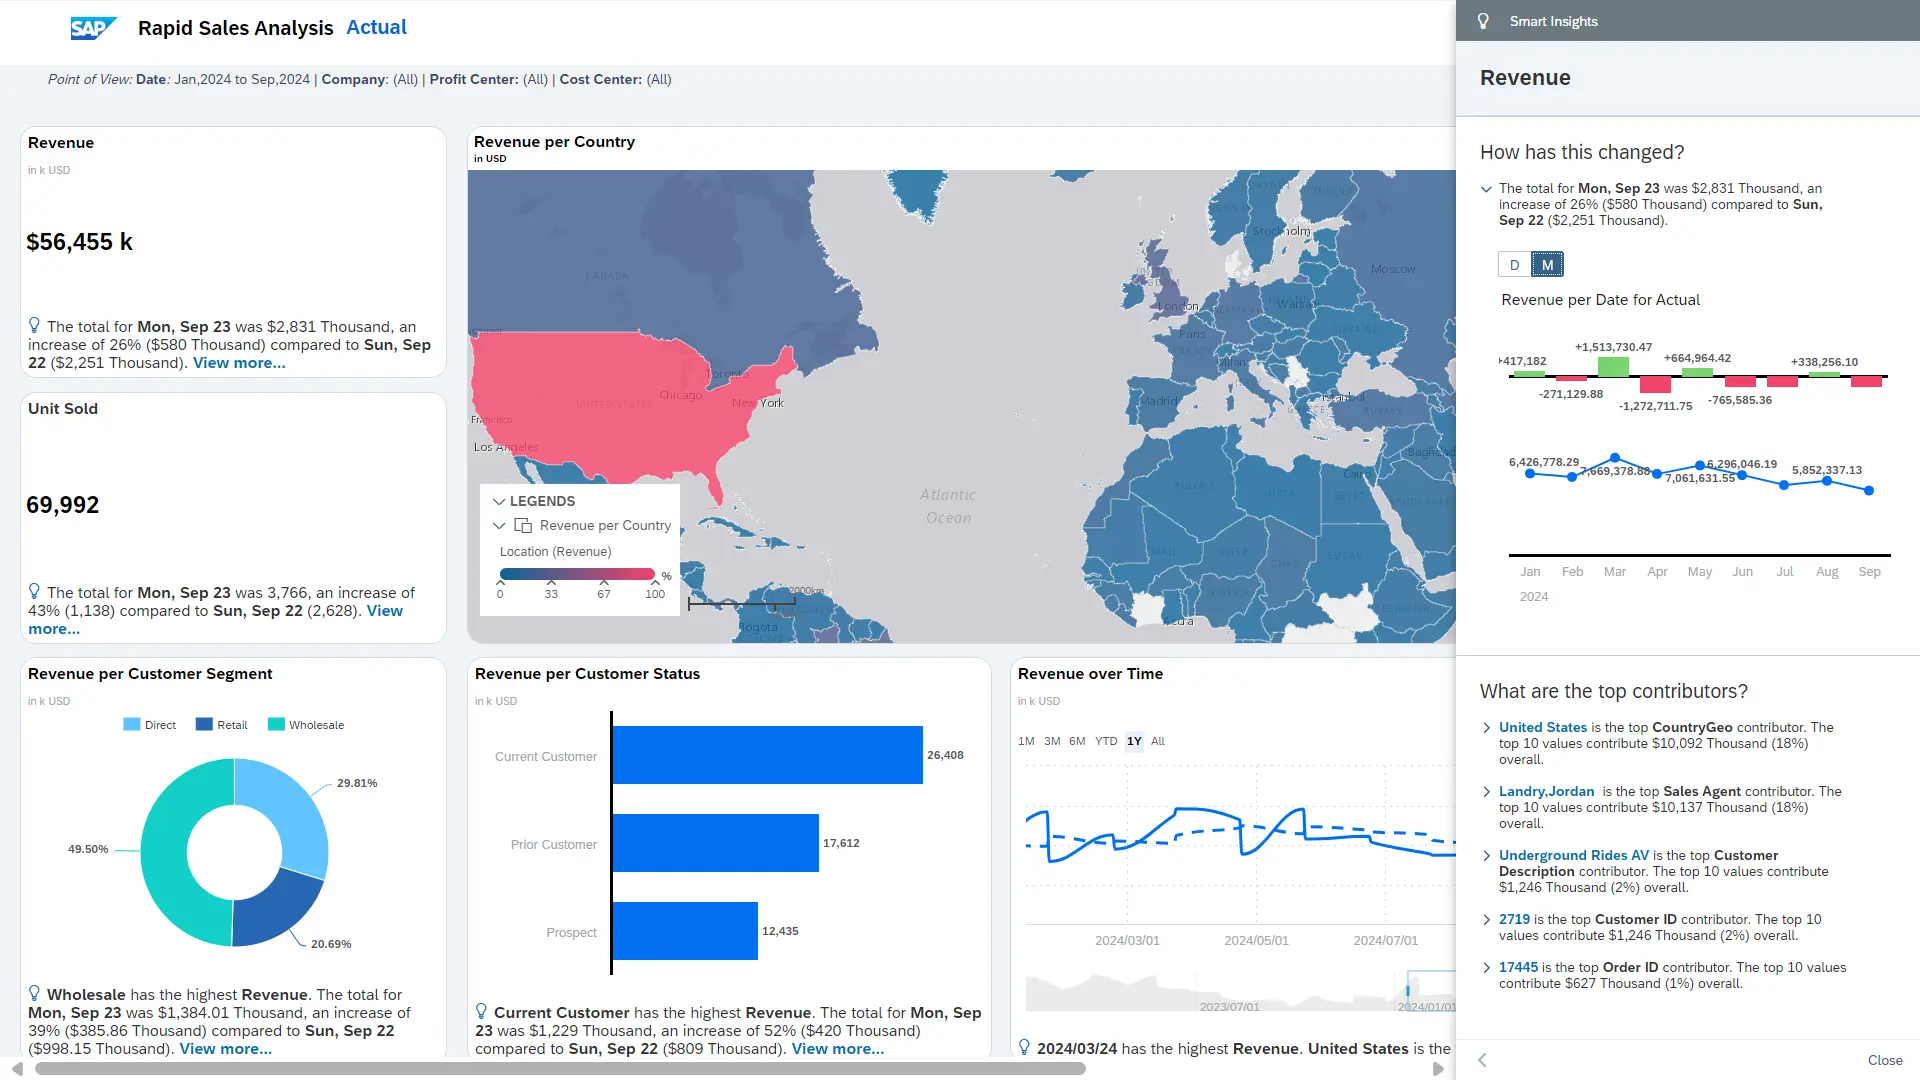Viewport: 1920px width, 1080px height.
Task: Click the Smart Insights lightbulb icon in the panel header
Action: [x=1483, y=21]
